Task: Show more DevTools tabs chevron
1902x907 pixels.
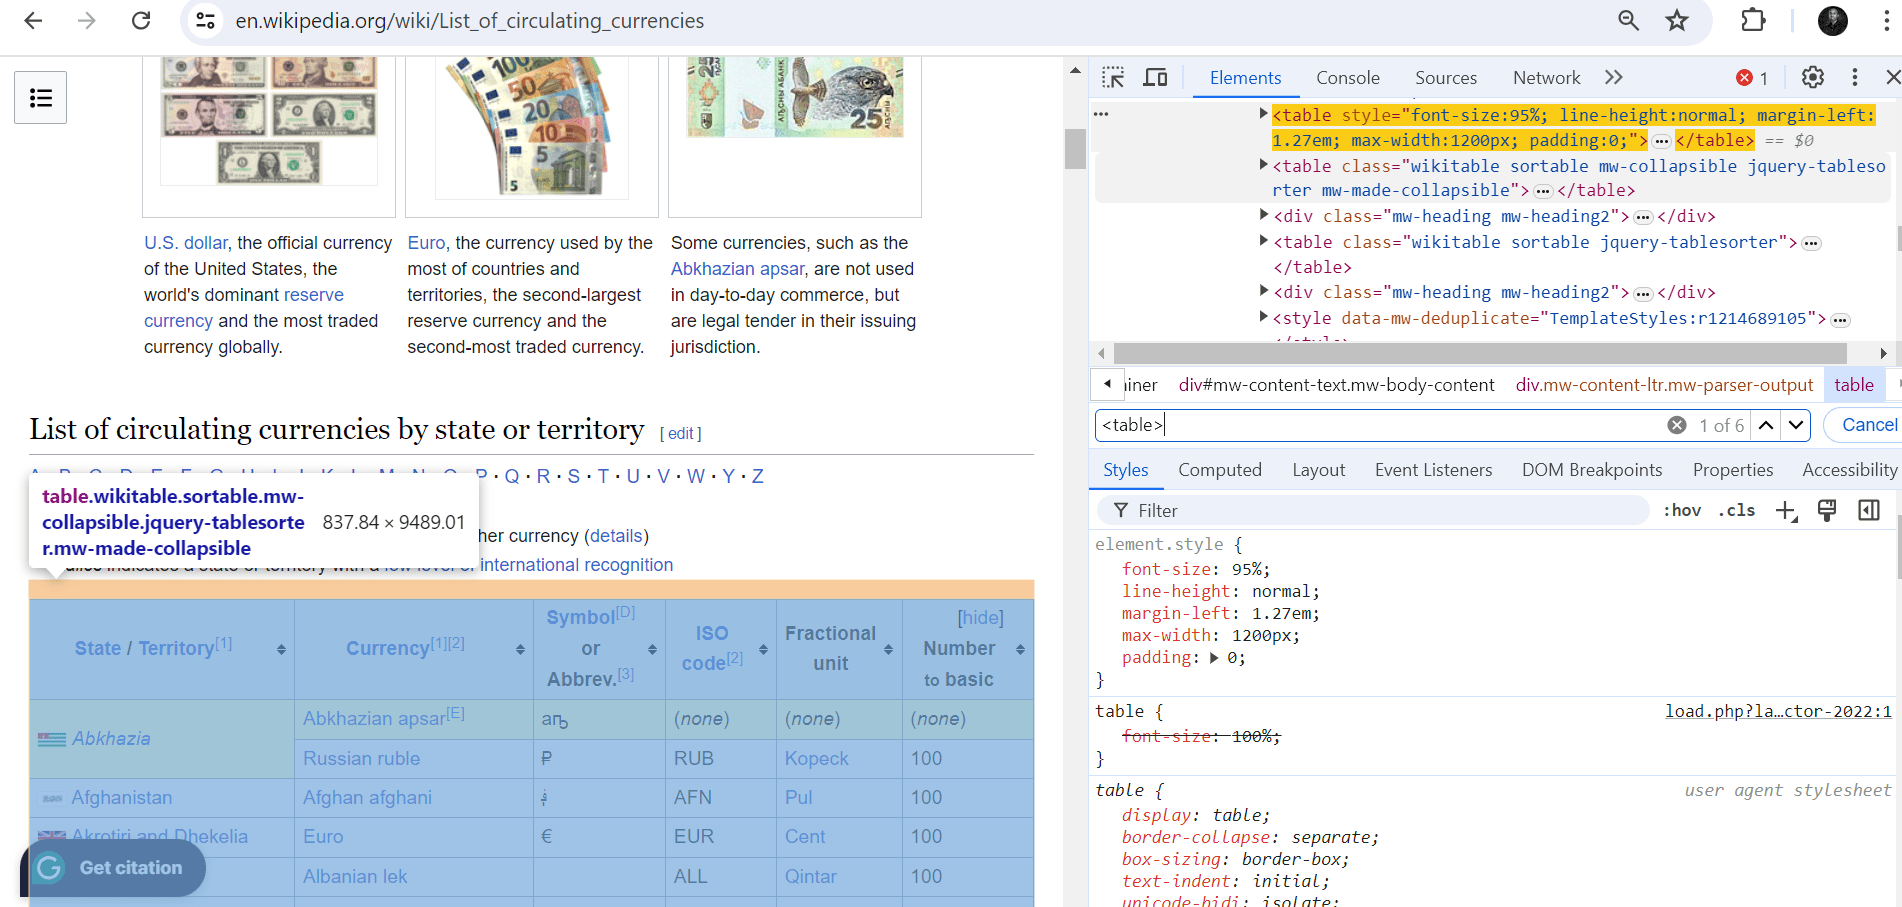Action: click(x=1613, y=78)
